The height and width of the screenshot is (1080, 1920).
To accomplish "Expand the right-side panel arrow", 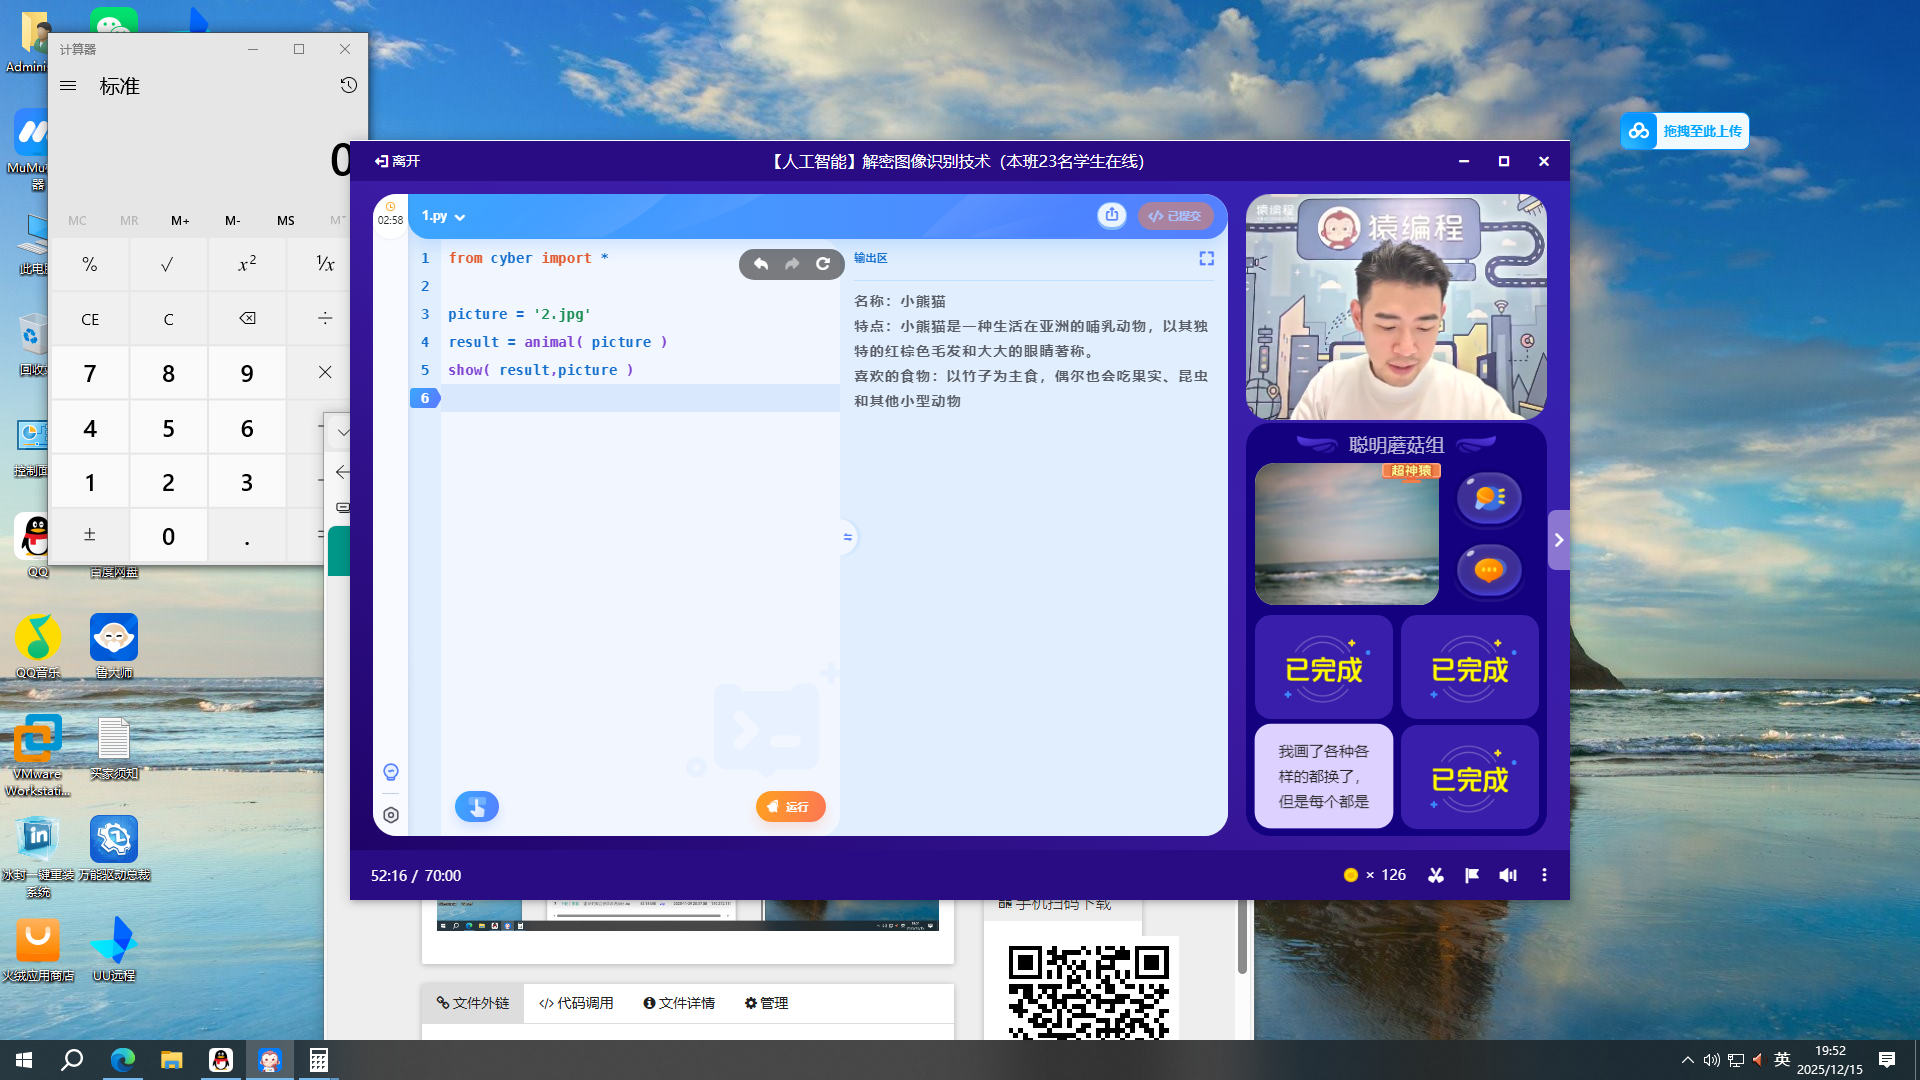I will pyautogui.click(x=1558, y=540).
